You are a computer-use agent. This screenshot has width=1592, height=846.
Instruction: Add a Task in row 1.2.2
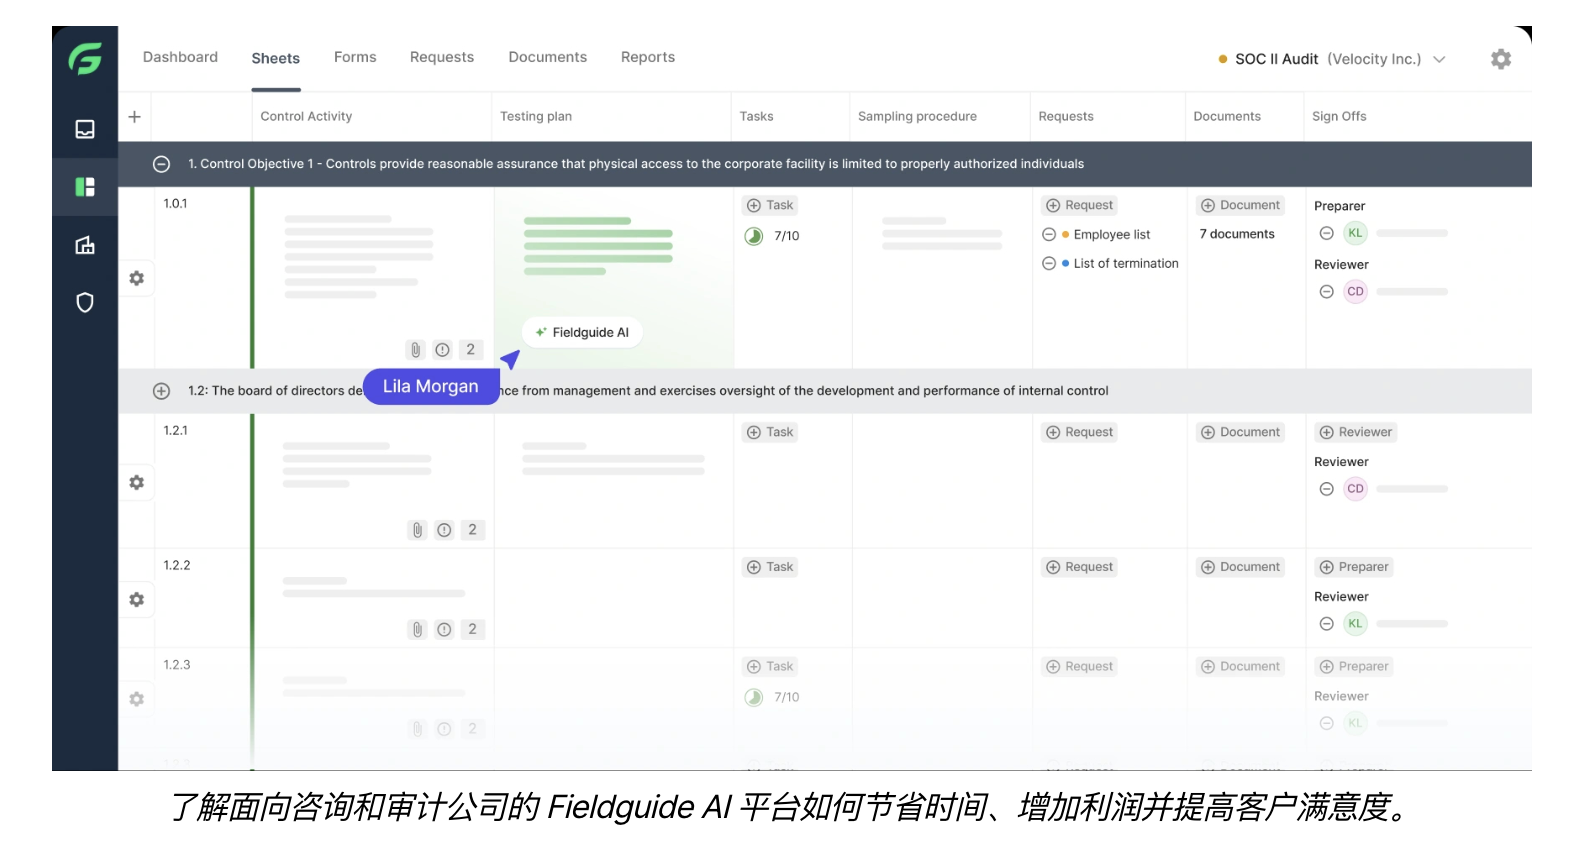pos(770,567)
